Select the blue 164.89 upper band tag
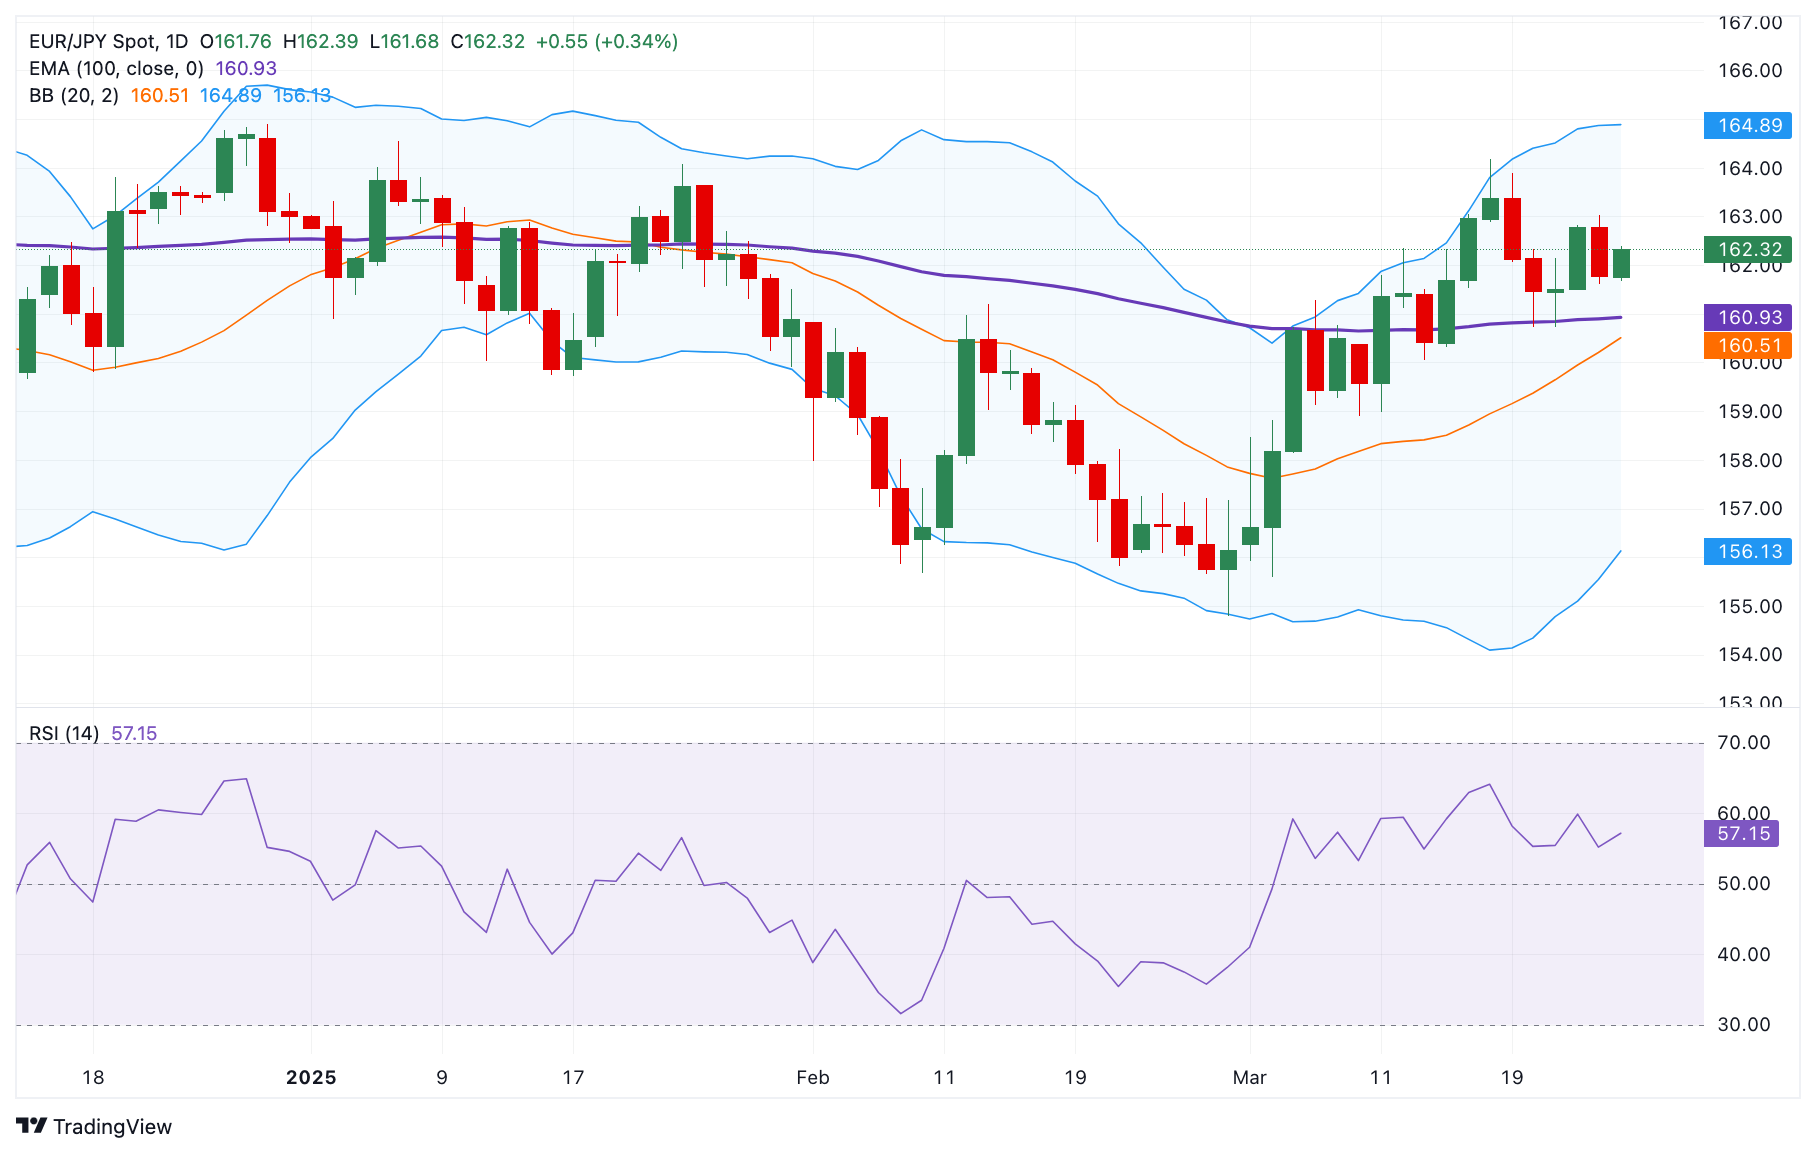 1749,126
